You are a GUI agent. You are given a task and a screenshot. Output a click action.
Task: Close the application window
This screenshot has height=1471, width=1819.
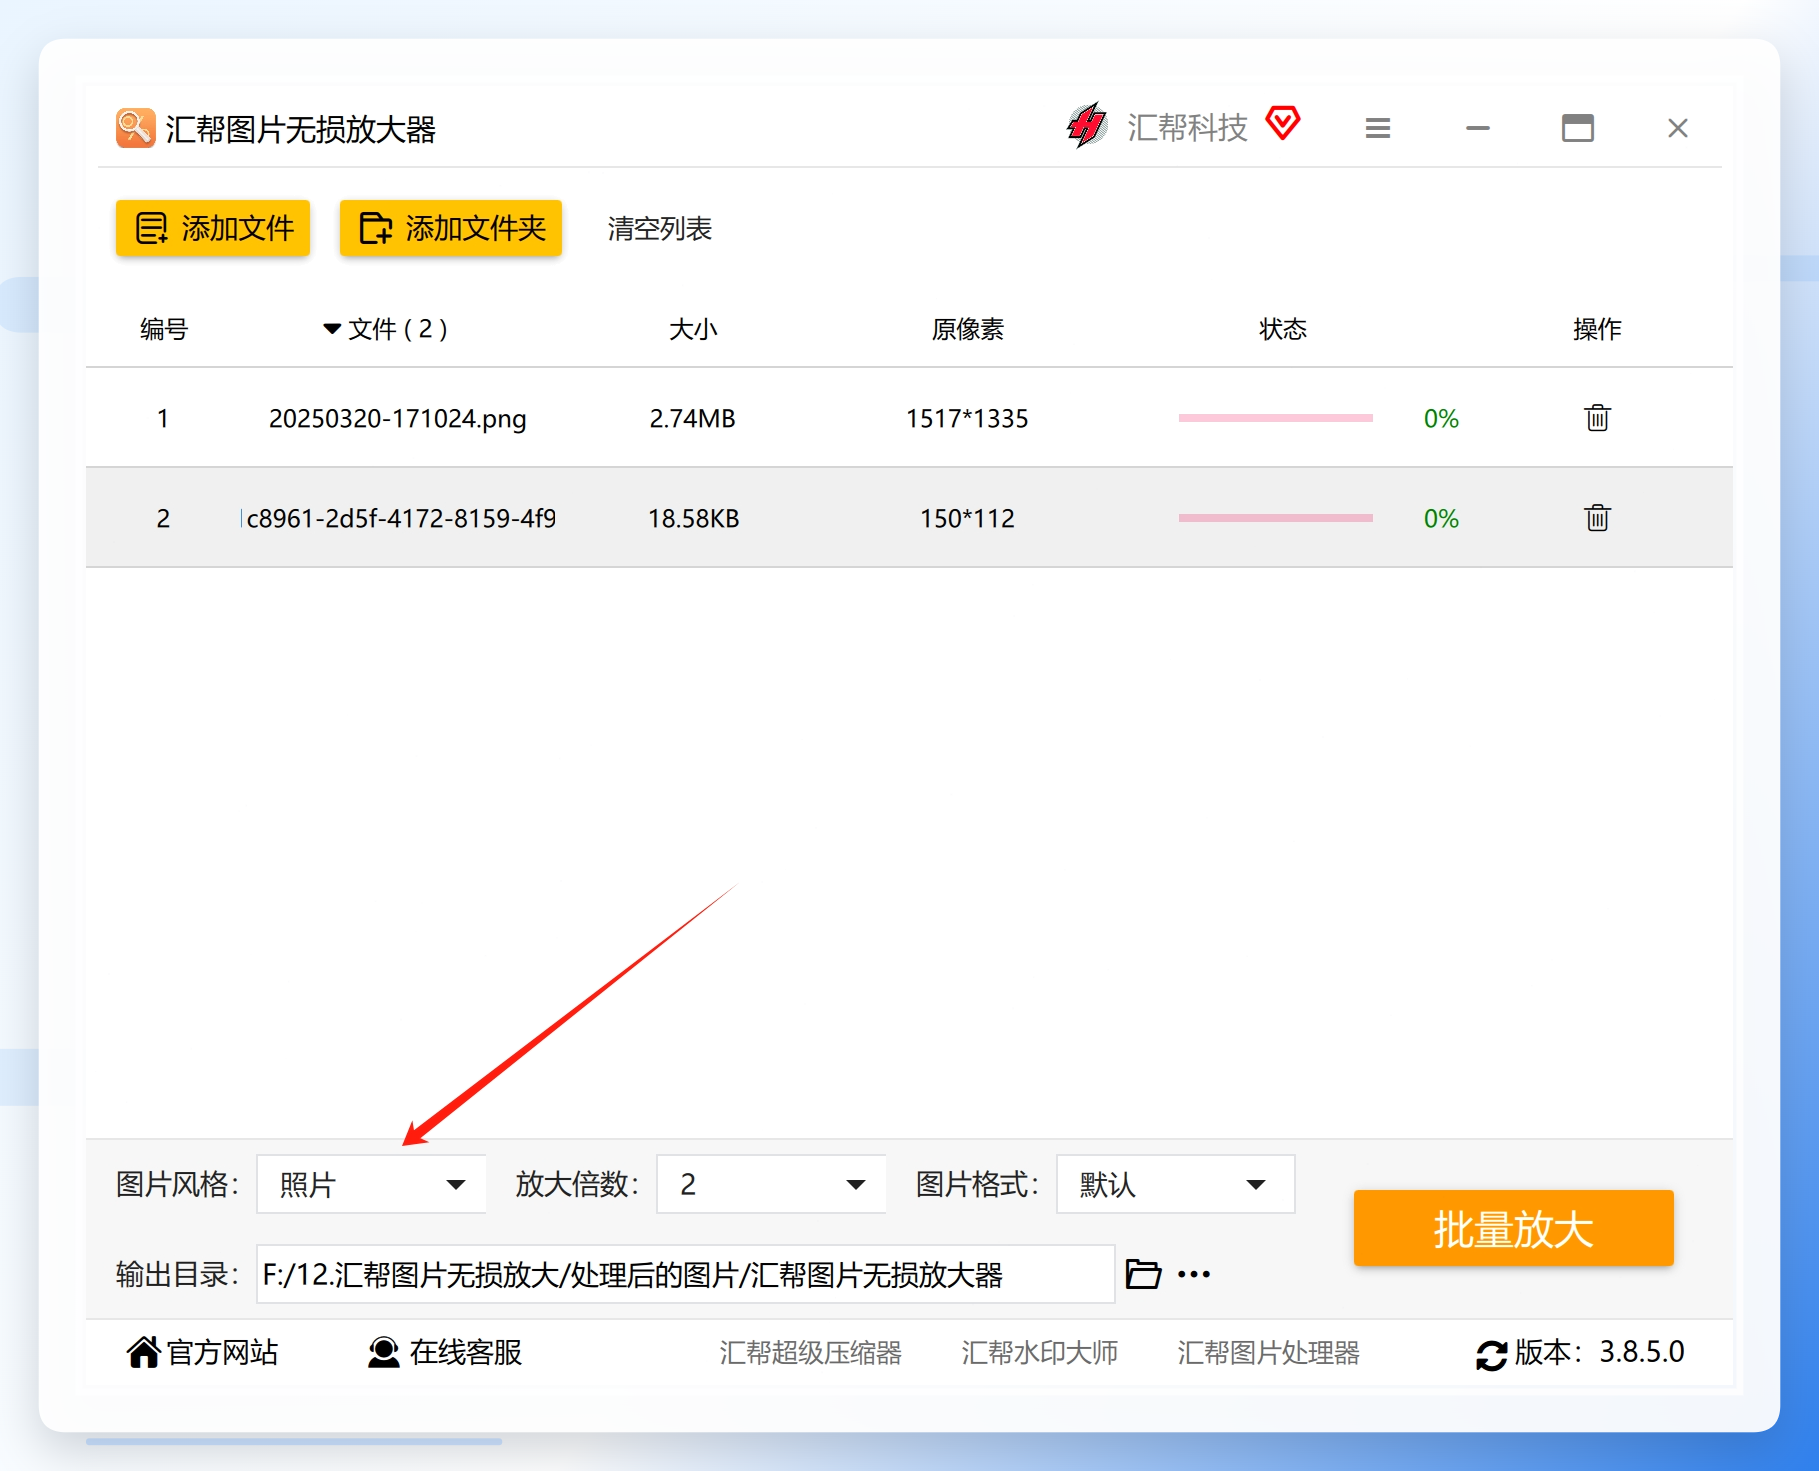1678,128
